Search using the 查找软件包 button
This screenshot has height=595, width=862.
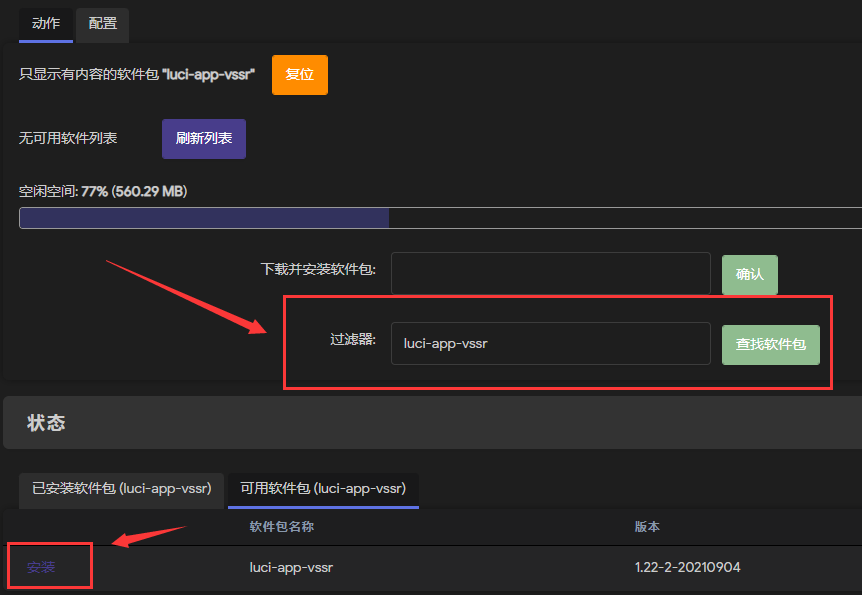point(771,345)
